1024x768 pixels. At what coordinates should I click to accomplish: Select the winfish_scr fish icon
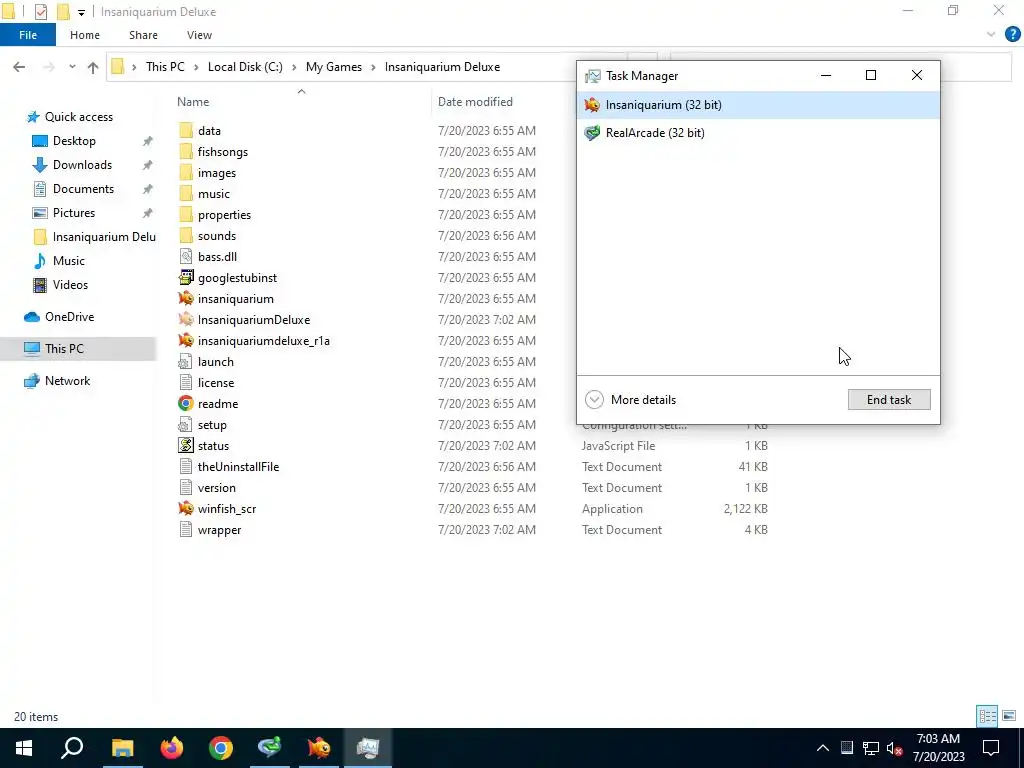tap(186, 508)
